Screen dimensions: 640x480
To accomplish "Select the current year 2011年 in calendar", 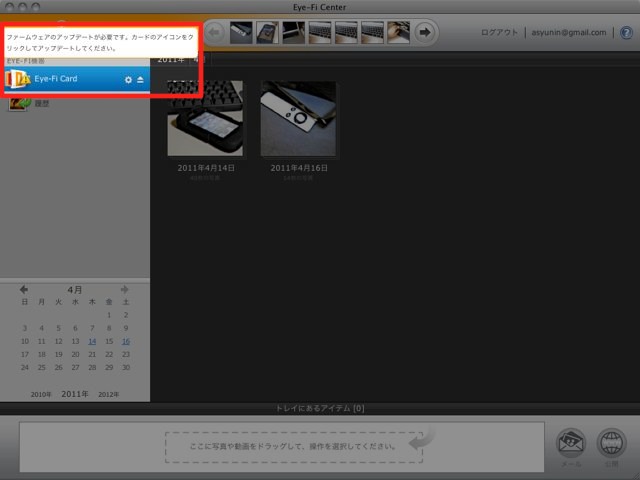I will tap(75, 394).
